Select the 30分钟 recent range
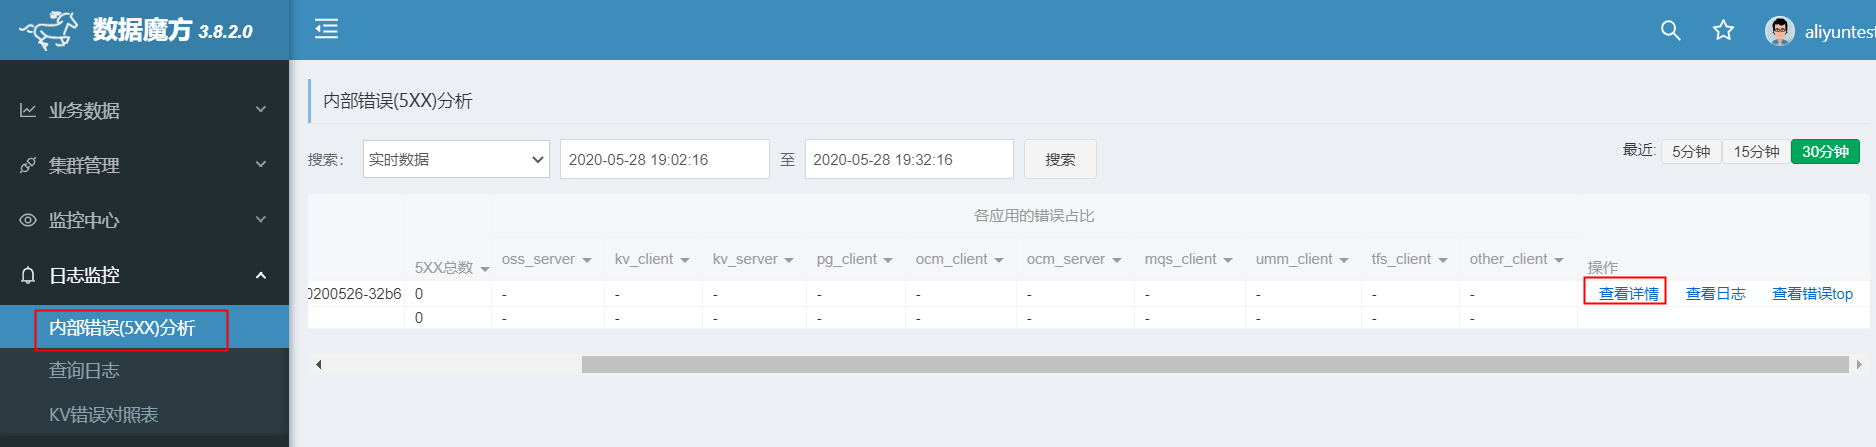The width and height of the screenshot is (1876, 447). (1825, 152)
